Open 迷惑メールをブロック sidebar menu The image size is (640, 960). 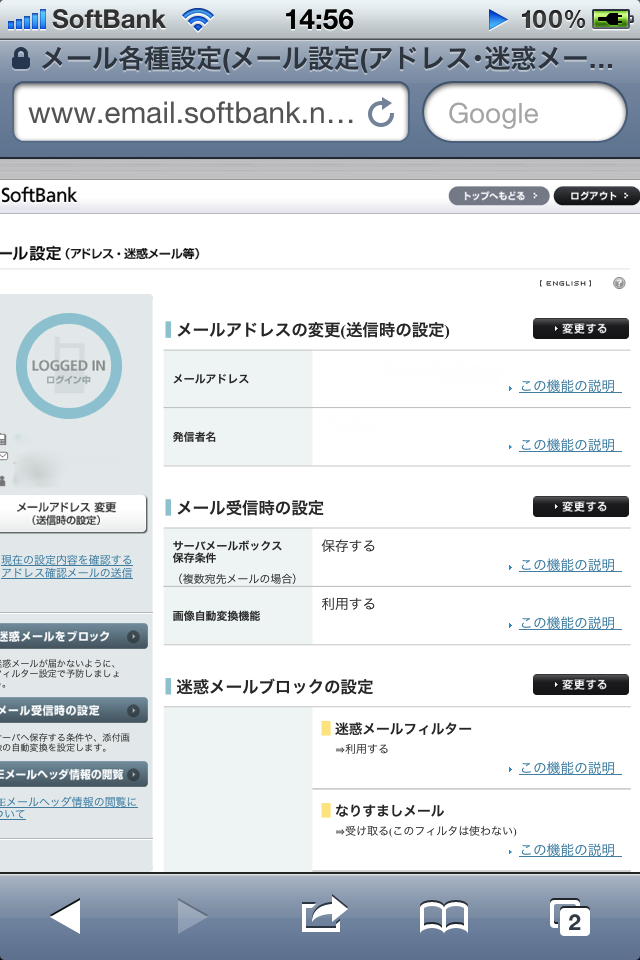click(x=73, y=637)
